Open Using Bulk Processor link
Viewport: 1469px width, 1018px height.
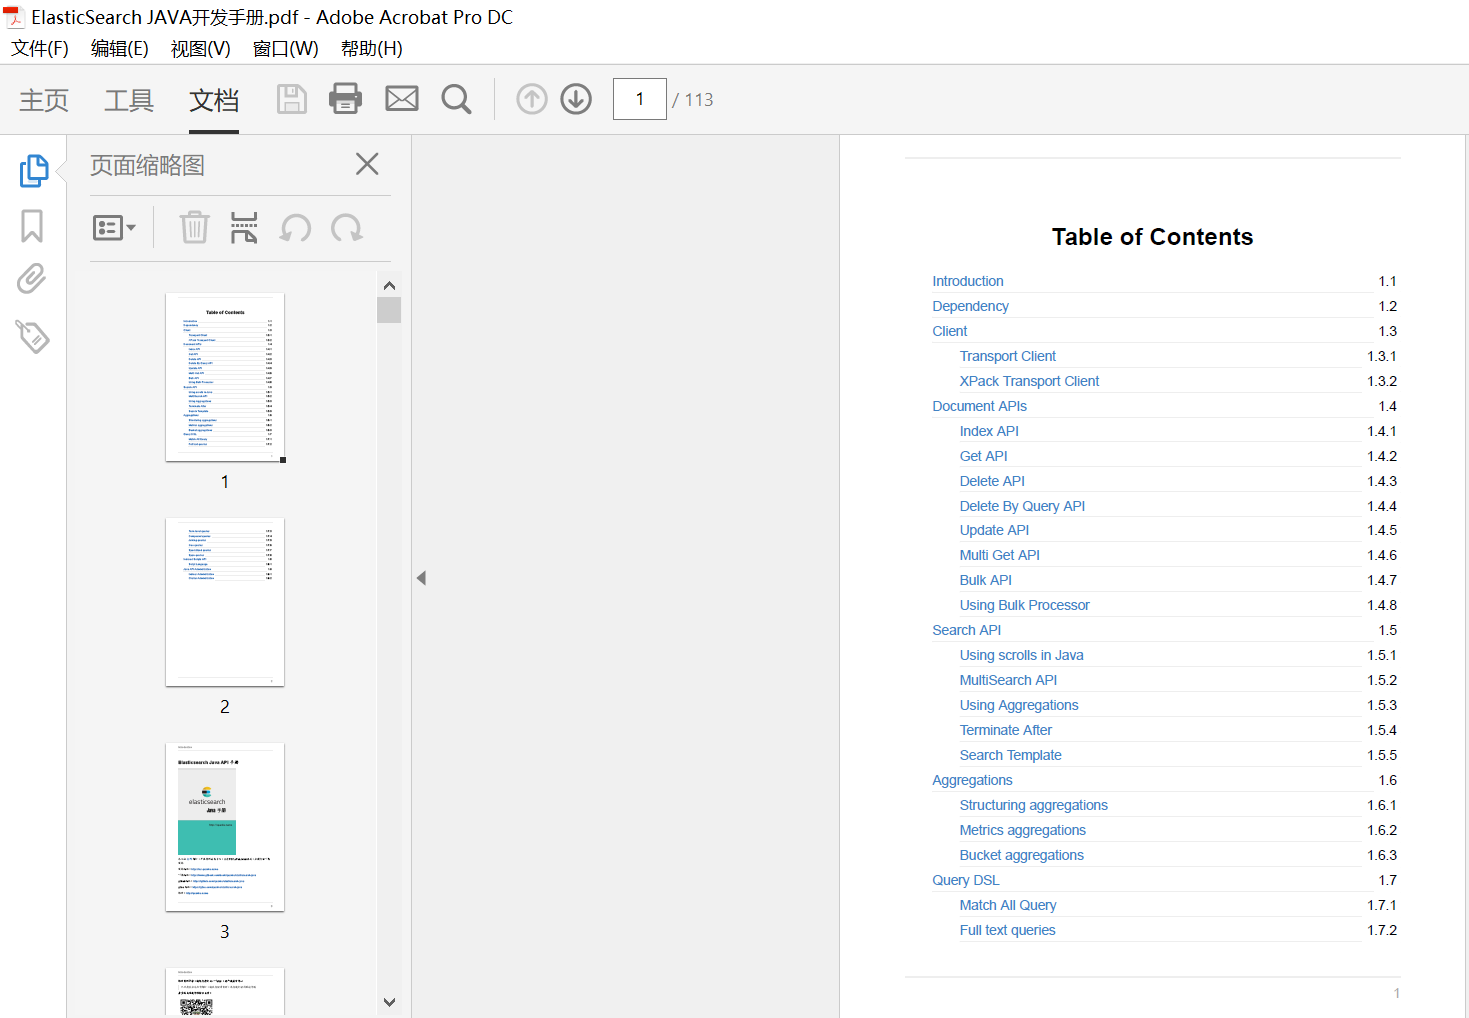coord(1024,605)
